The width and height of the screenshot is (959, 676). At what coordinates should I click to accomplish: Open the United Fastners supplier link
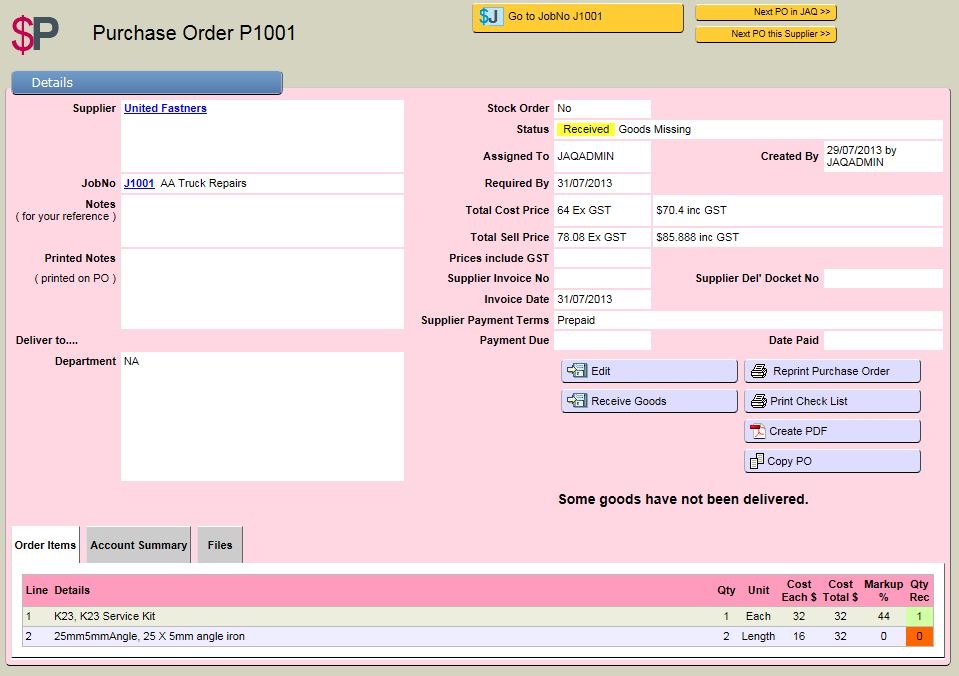pyautogui.click(x=165, y=108)
